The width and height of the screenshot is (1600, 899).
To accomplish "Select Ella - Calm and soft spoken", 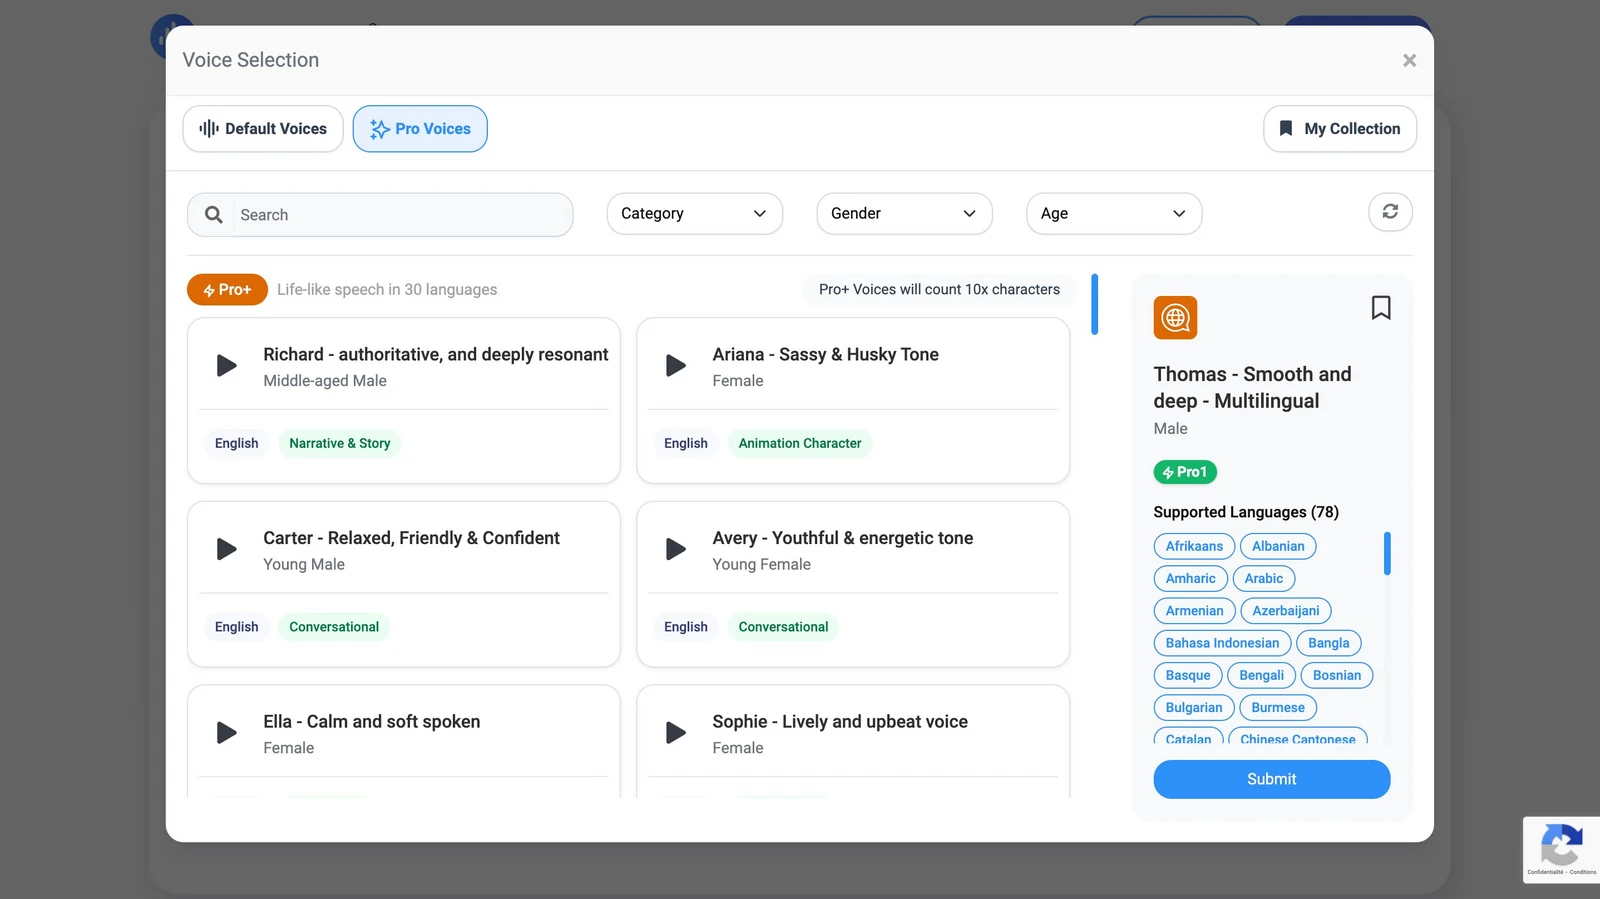I will tap(371, 721).
